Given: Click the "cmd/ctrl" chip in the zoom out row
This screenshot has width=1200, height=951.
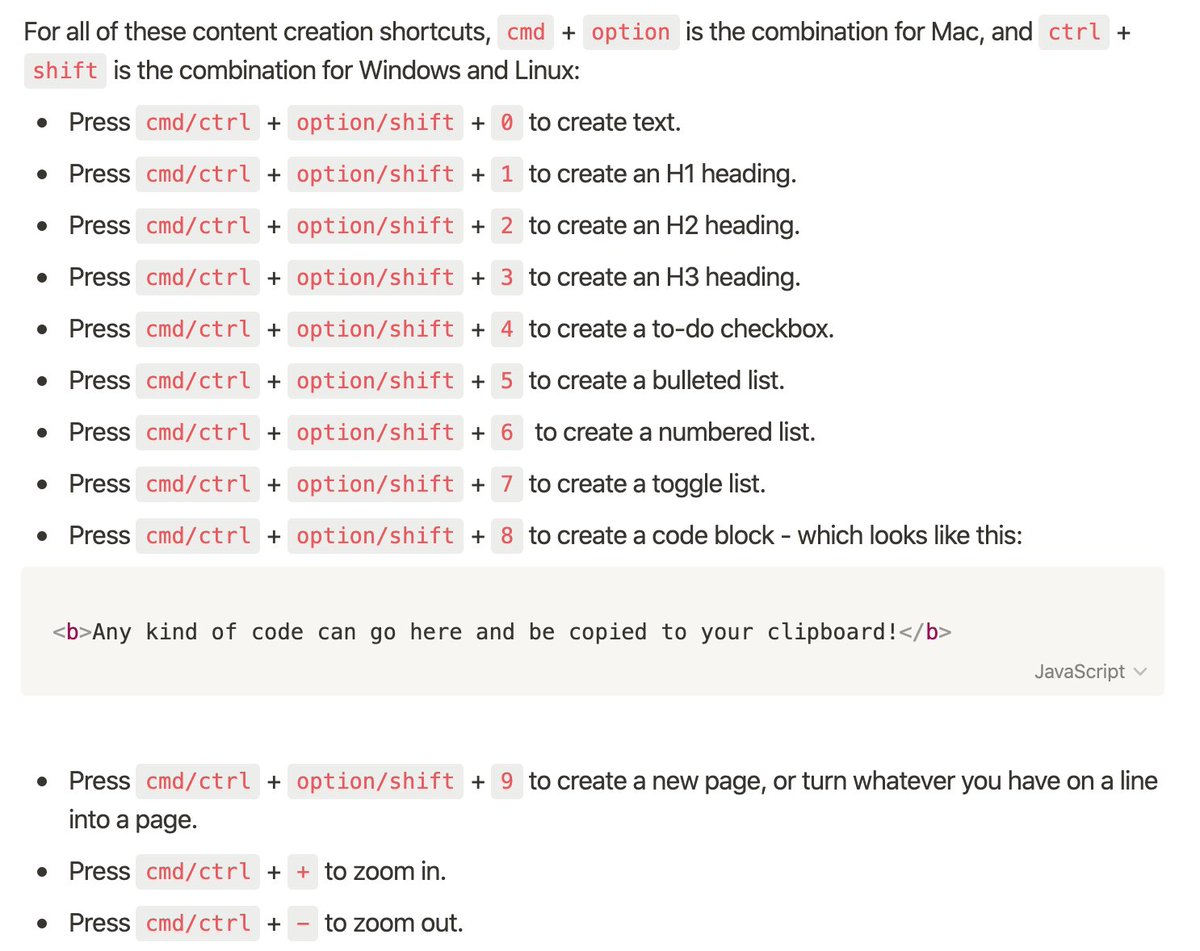Looking at the screenshot, I should pos(198,924).
